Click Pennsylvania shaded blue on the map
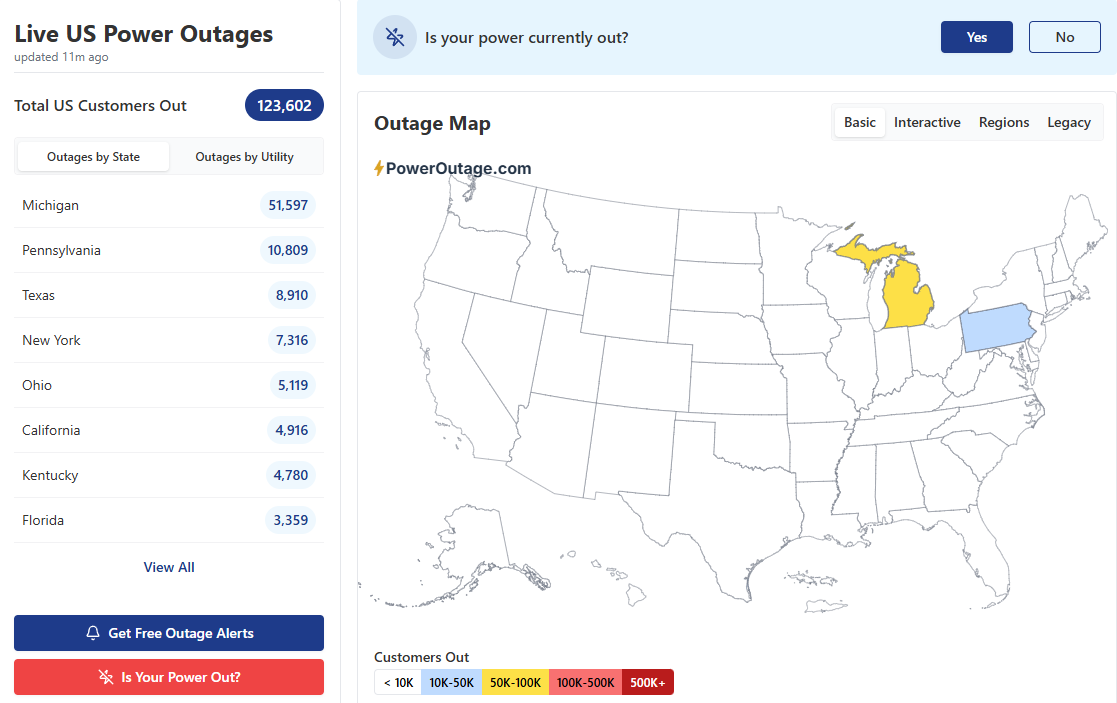 coord(996,328)
